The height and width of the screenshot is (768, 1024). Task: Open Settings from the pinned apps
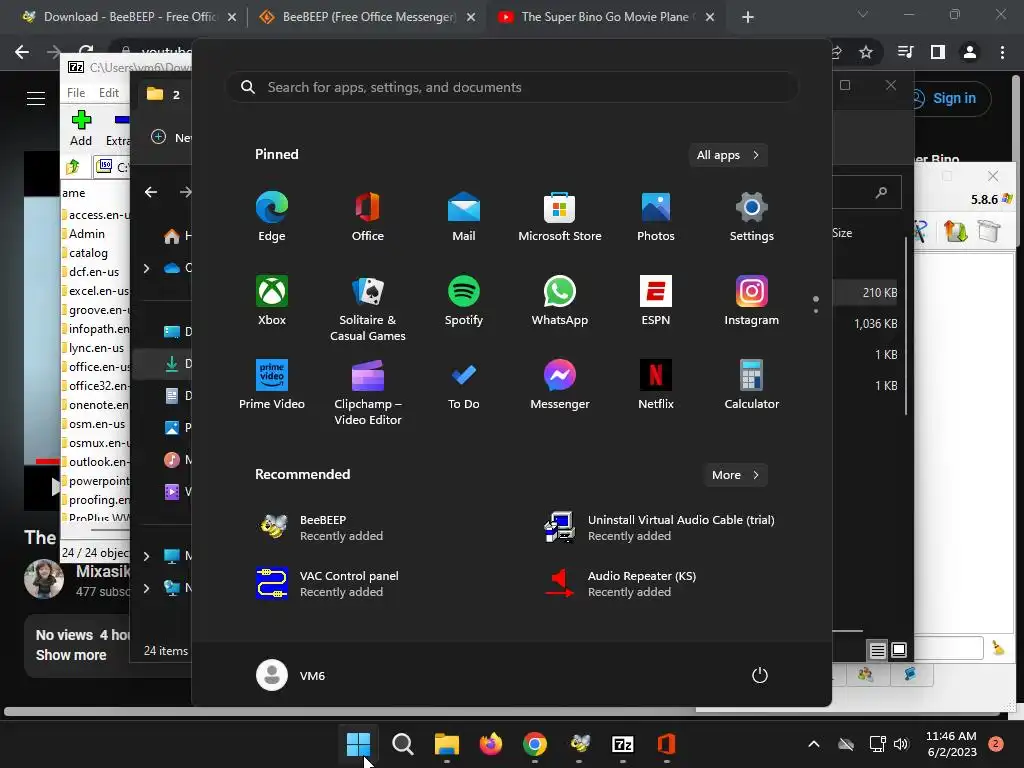[752, 217]
